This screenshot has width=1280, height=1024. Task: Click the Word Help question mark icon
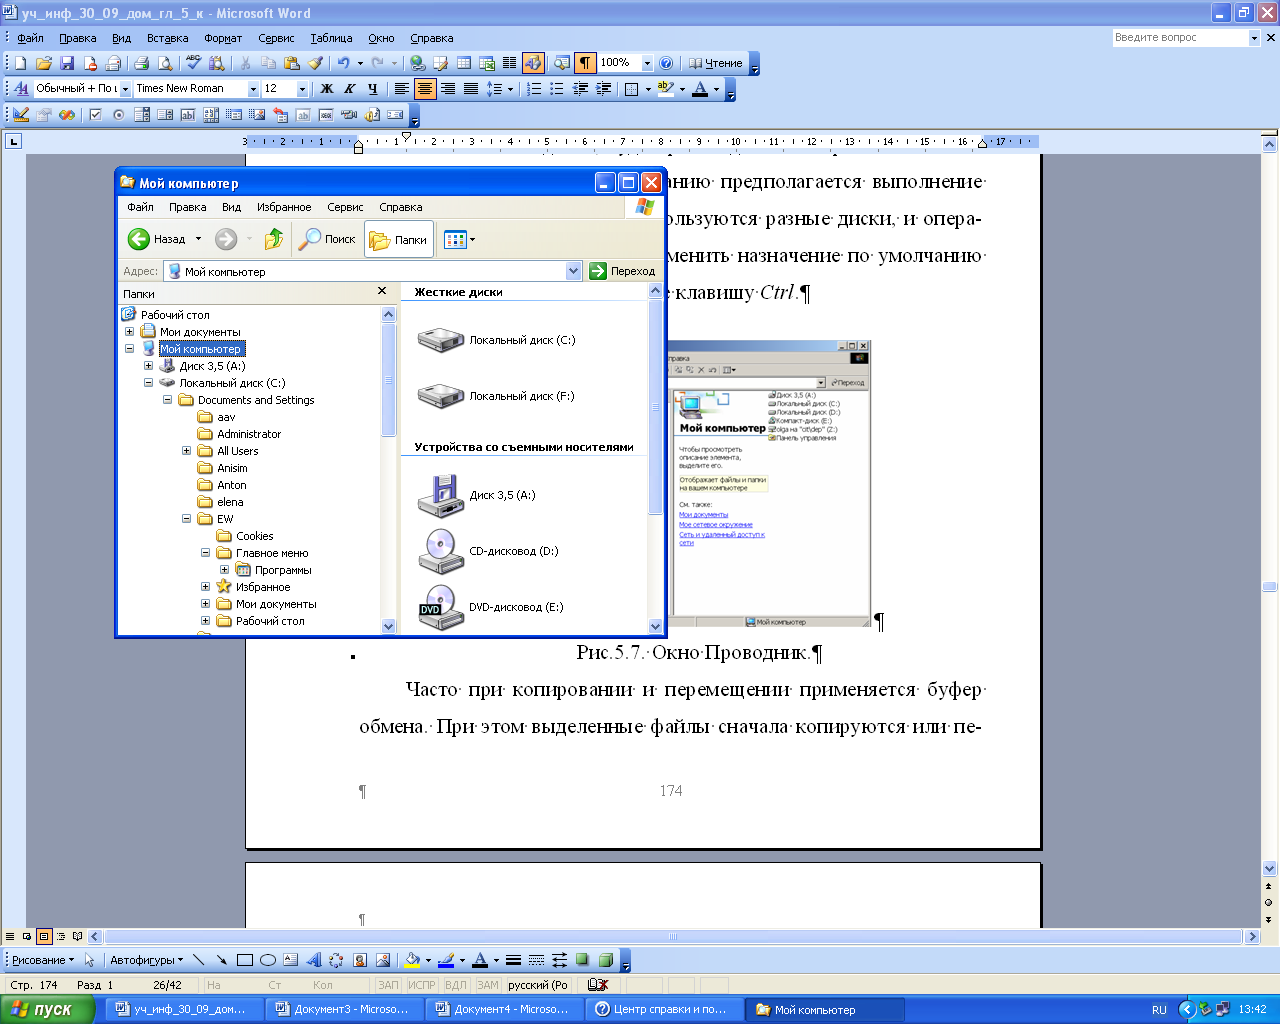click(666, 63)
